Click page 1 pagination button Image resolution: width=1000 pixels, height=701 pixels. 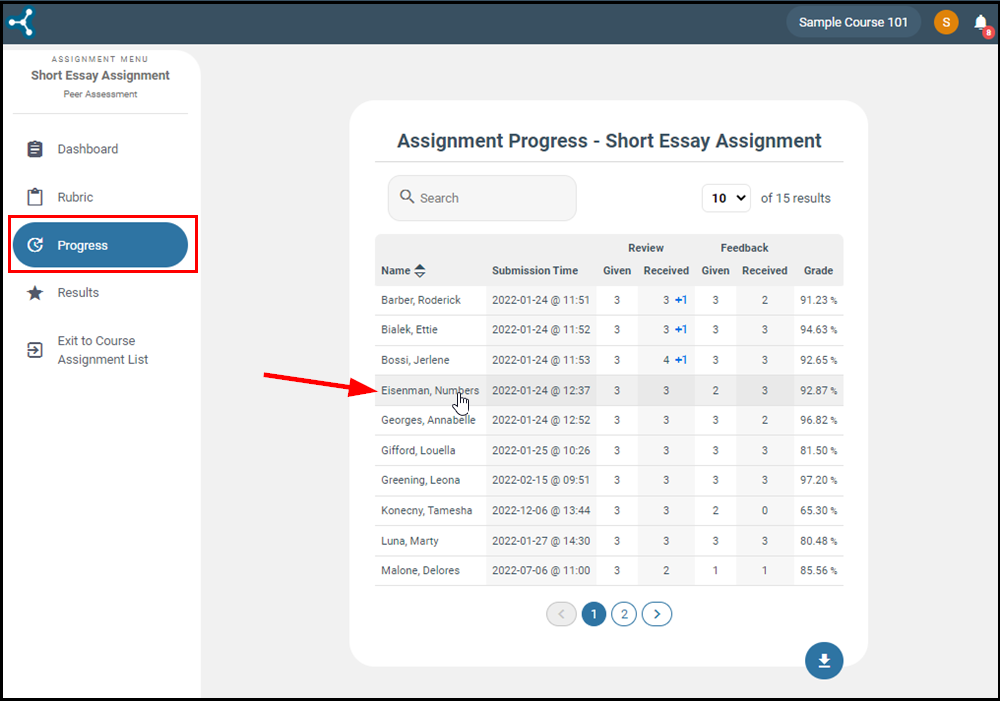(x=594, y=614)
